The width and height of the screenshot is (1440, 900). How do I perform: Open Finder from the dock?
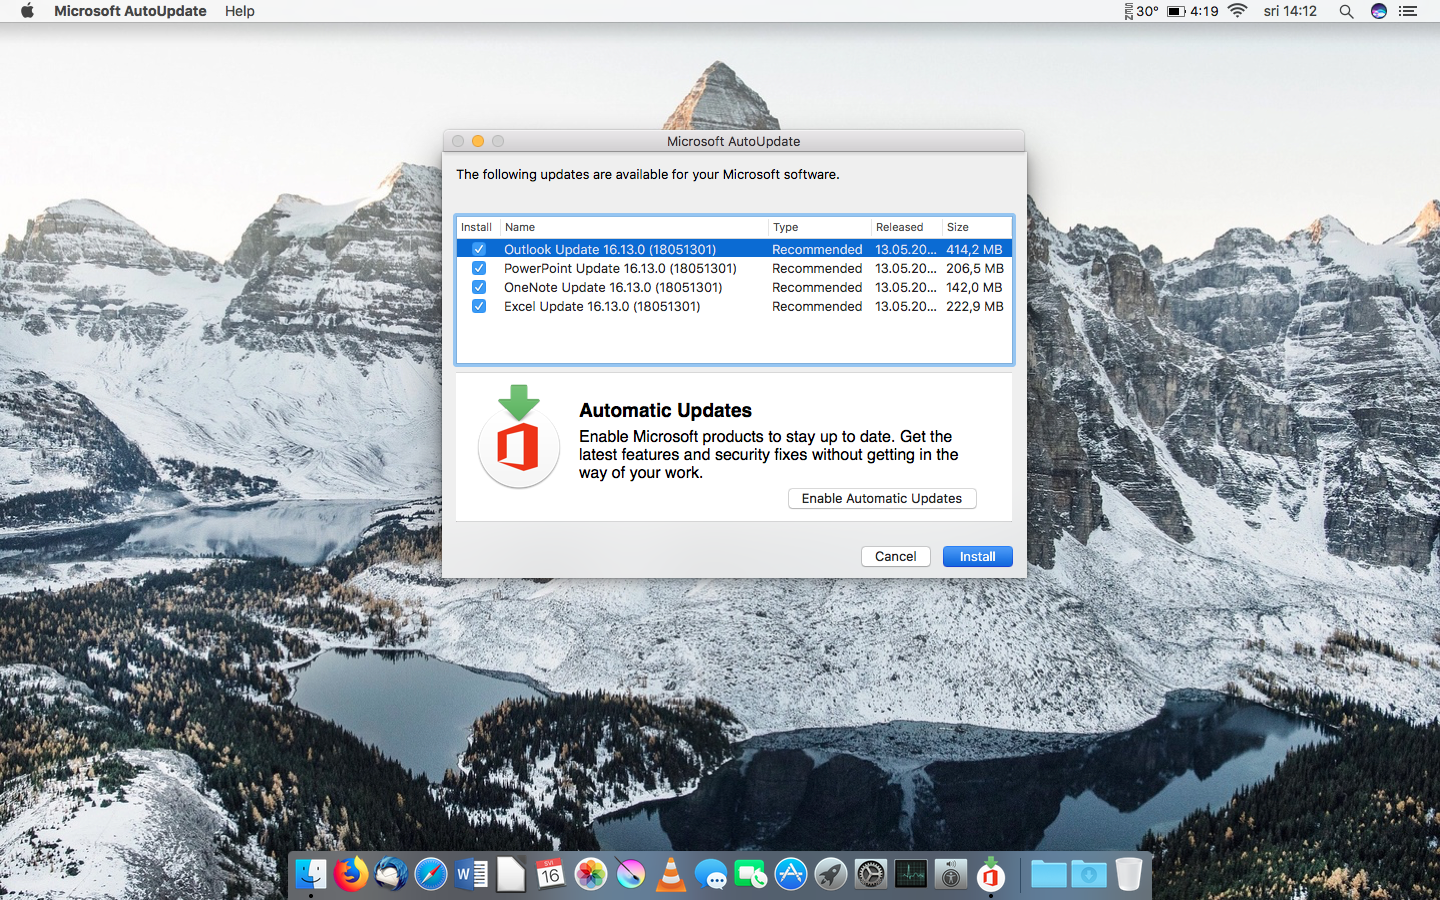(311, 875)
